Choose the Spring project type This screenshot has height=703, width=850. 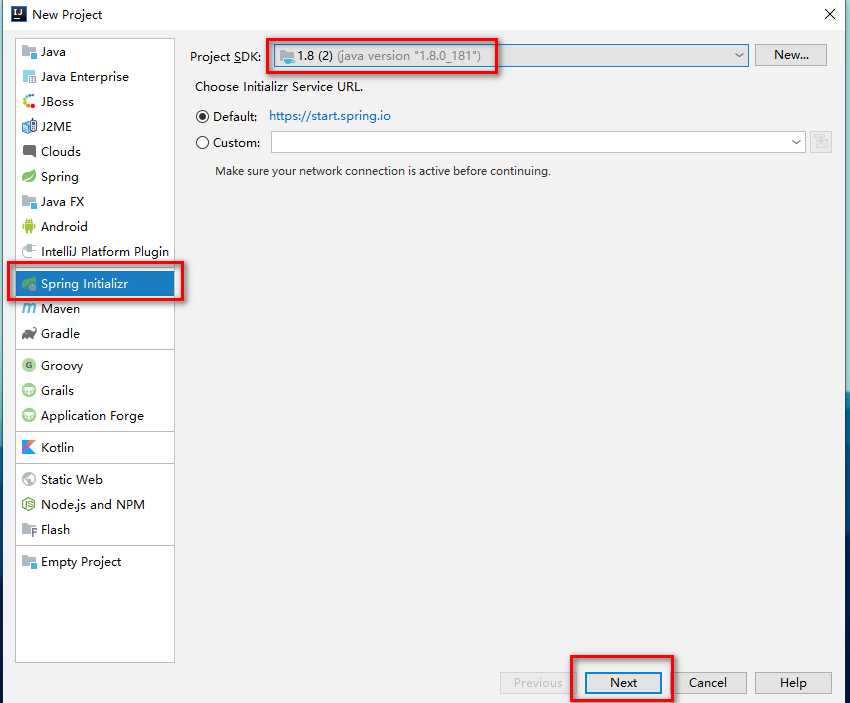(95, 176)
